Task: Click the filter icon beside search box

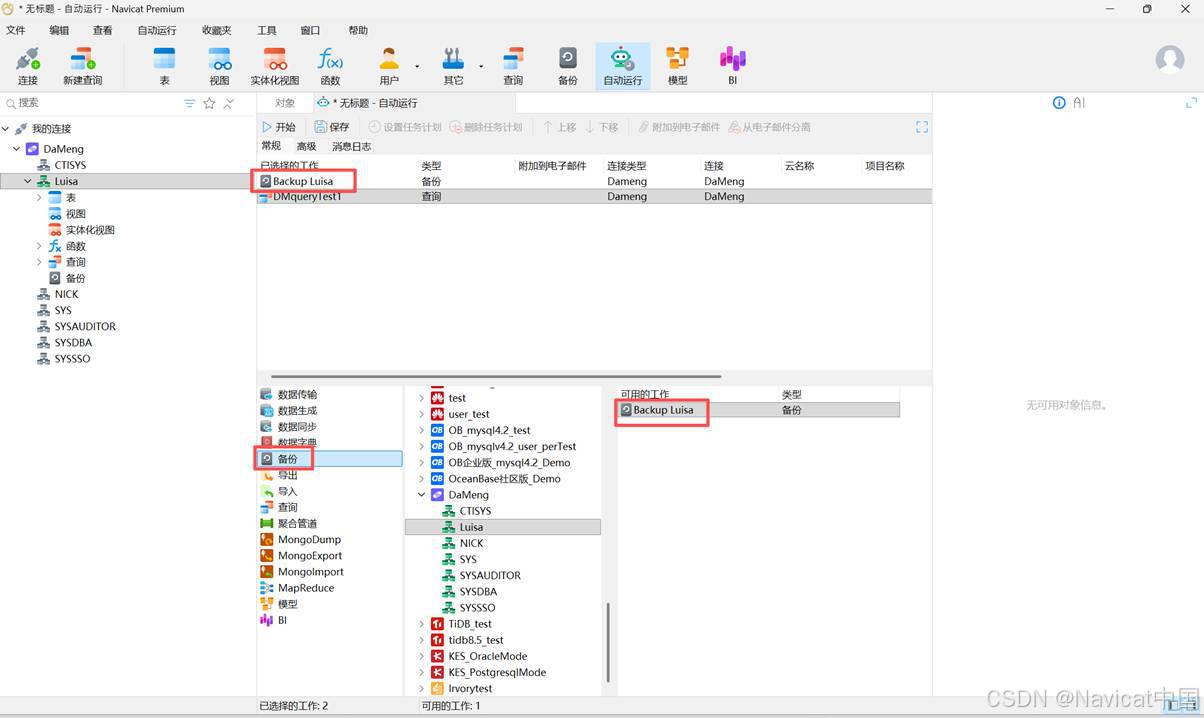Action: pyautogui.click(x=190, y=103)
